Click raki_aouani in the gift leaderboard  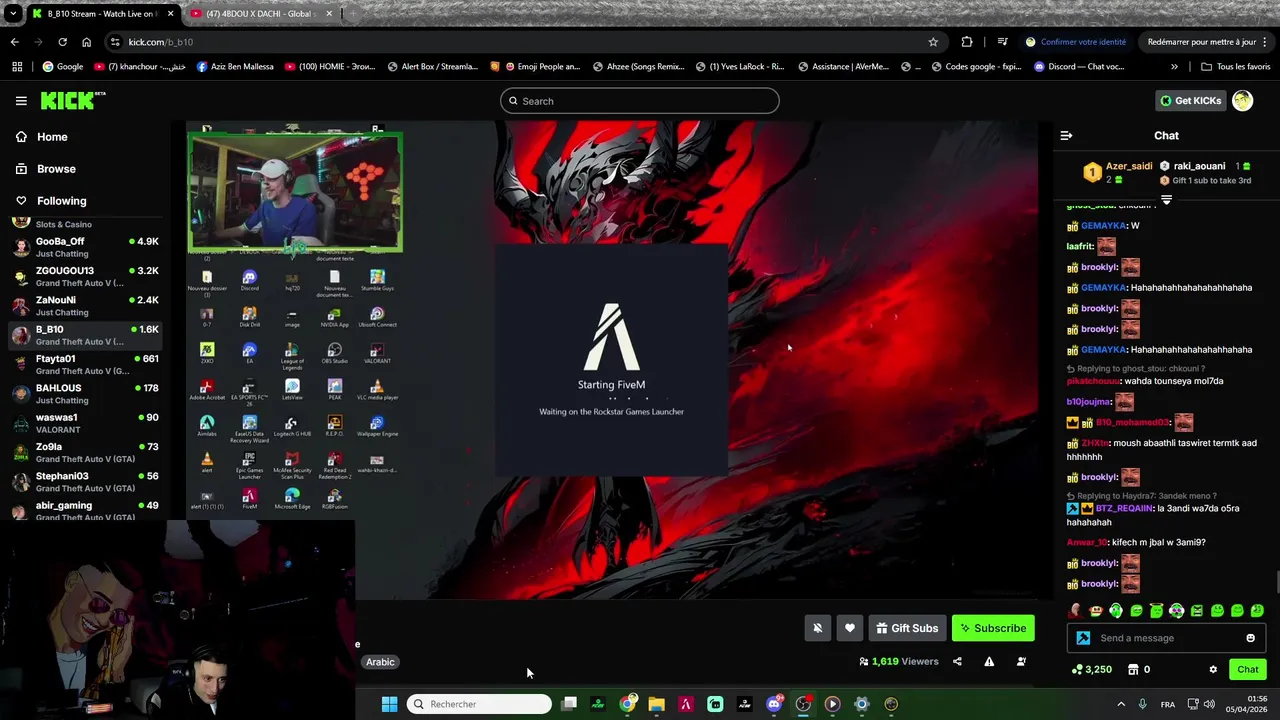tap(1199, 166)
